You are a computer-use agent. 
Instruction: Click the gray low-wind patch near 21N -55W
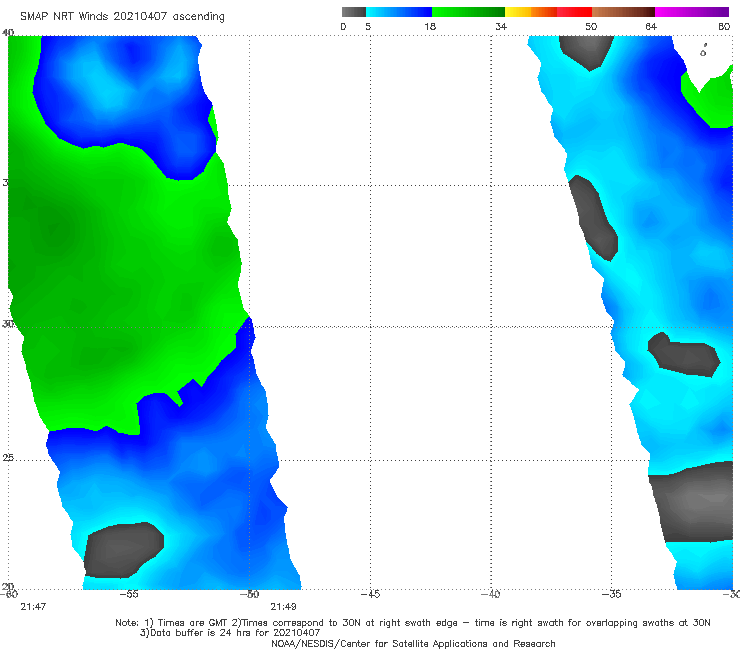click(x=123, y=550)
